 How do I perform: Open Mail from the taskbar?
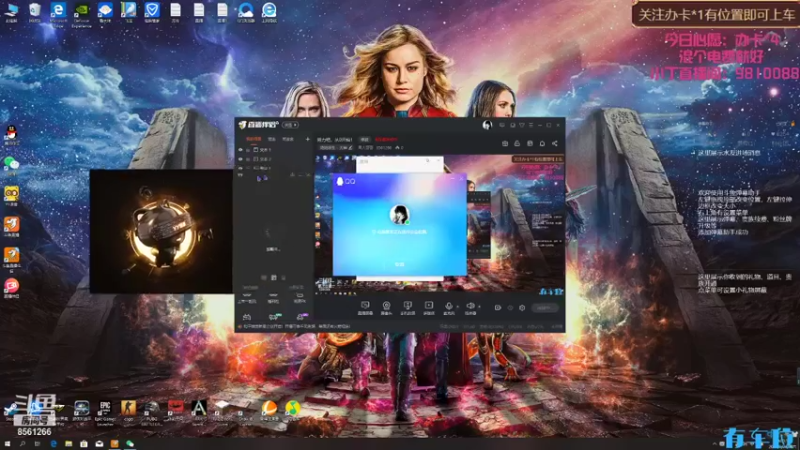pyautogui.click(x=99, y=444)
